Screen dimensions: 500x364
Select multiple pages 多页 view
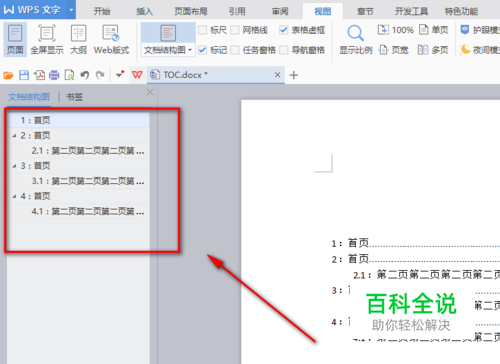433,50
